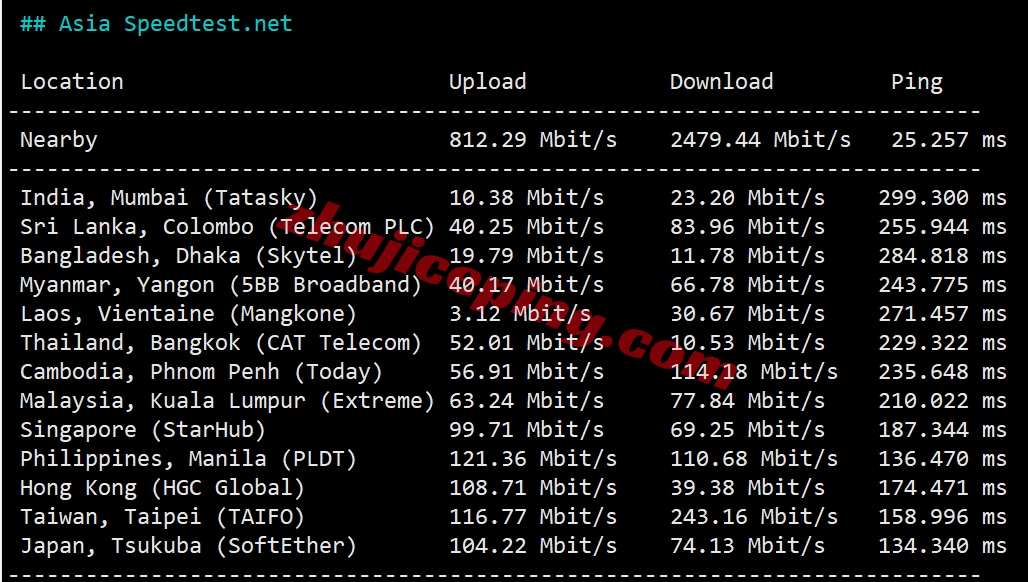This screenshot has height=582, width=1028.
Task: Click Philippines, Manila (PLDT) line
Action: (x=513, y=459)
